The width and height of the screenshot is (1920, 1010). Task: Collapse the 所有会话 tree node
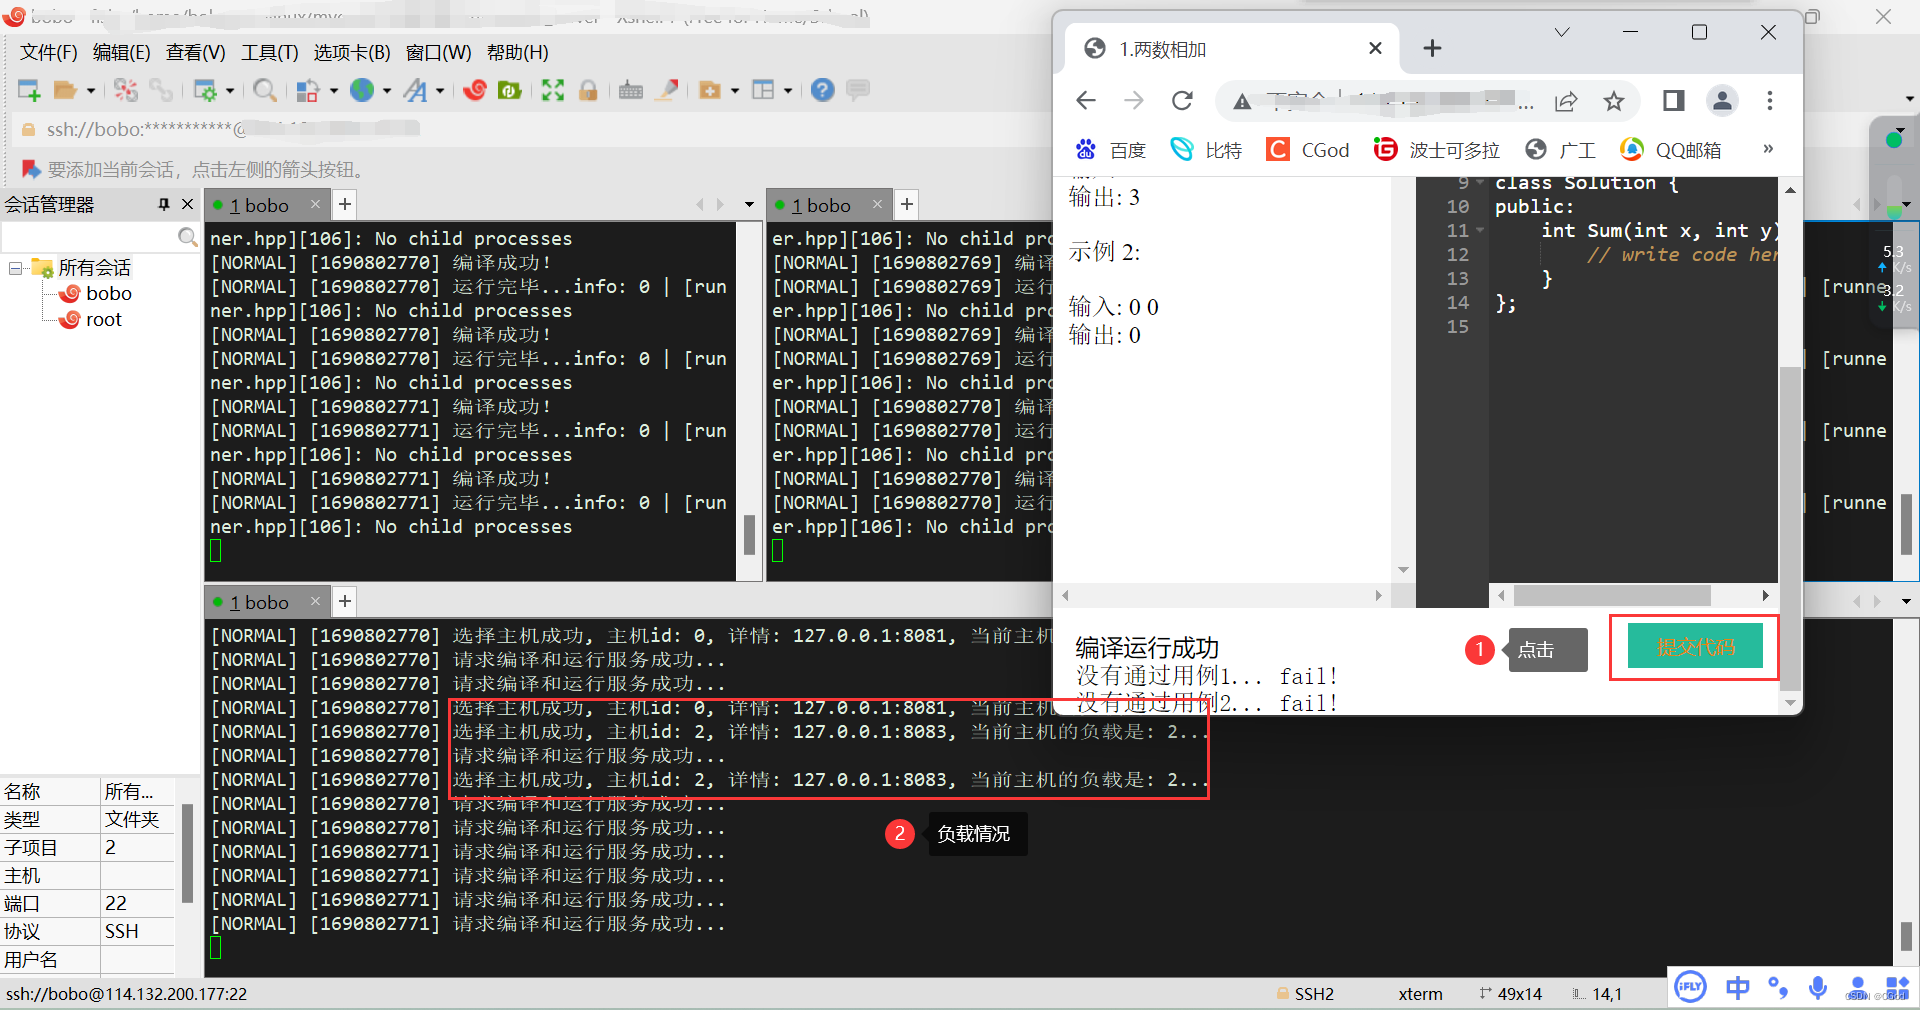[15, 268]
